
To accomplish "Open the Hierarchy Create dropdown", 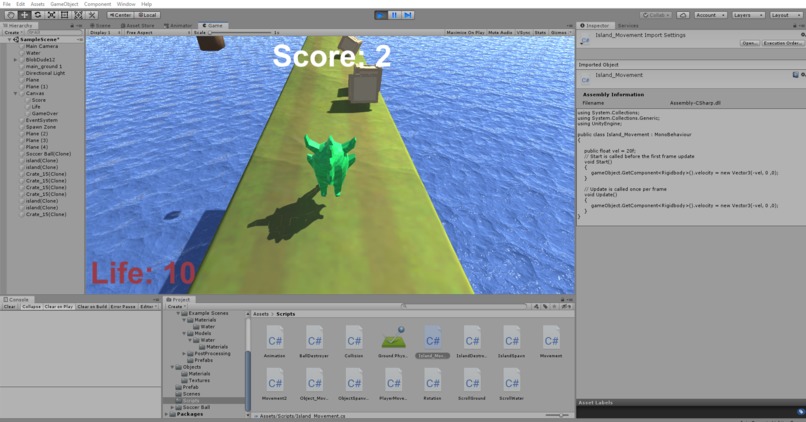I will click(x=13, y=32).
